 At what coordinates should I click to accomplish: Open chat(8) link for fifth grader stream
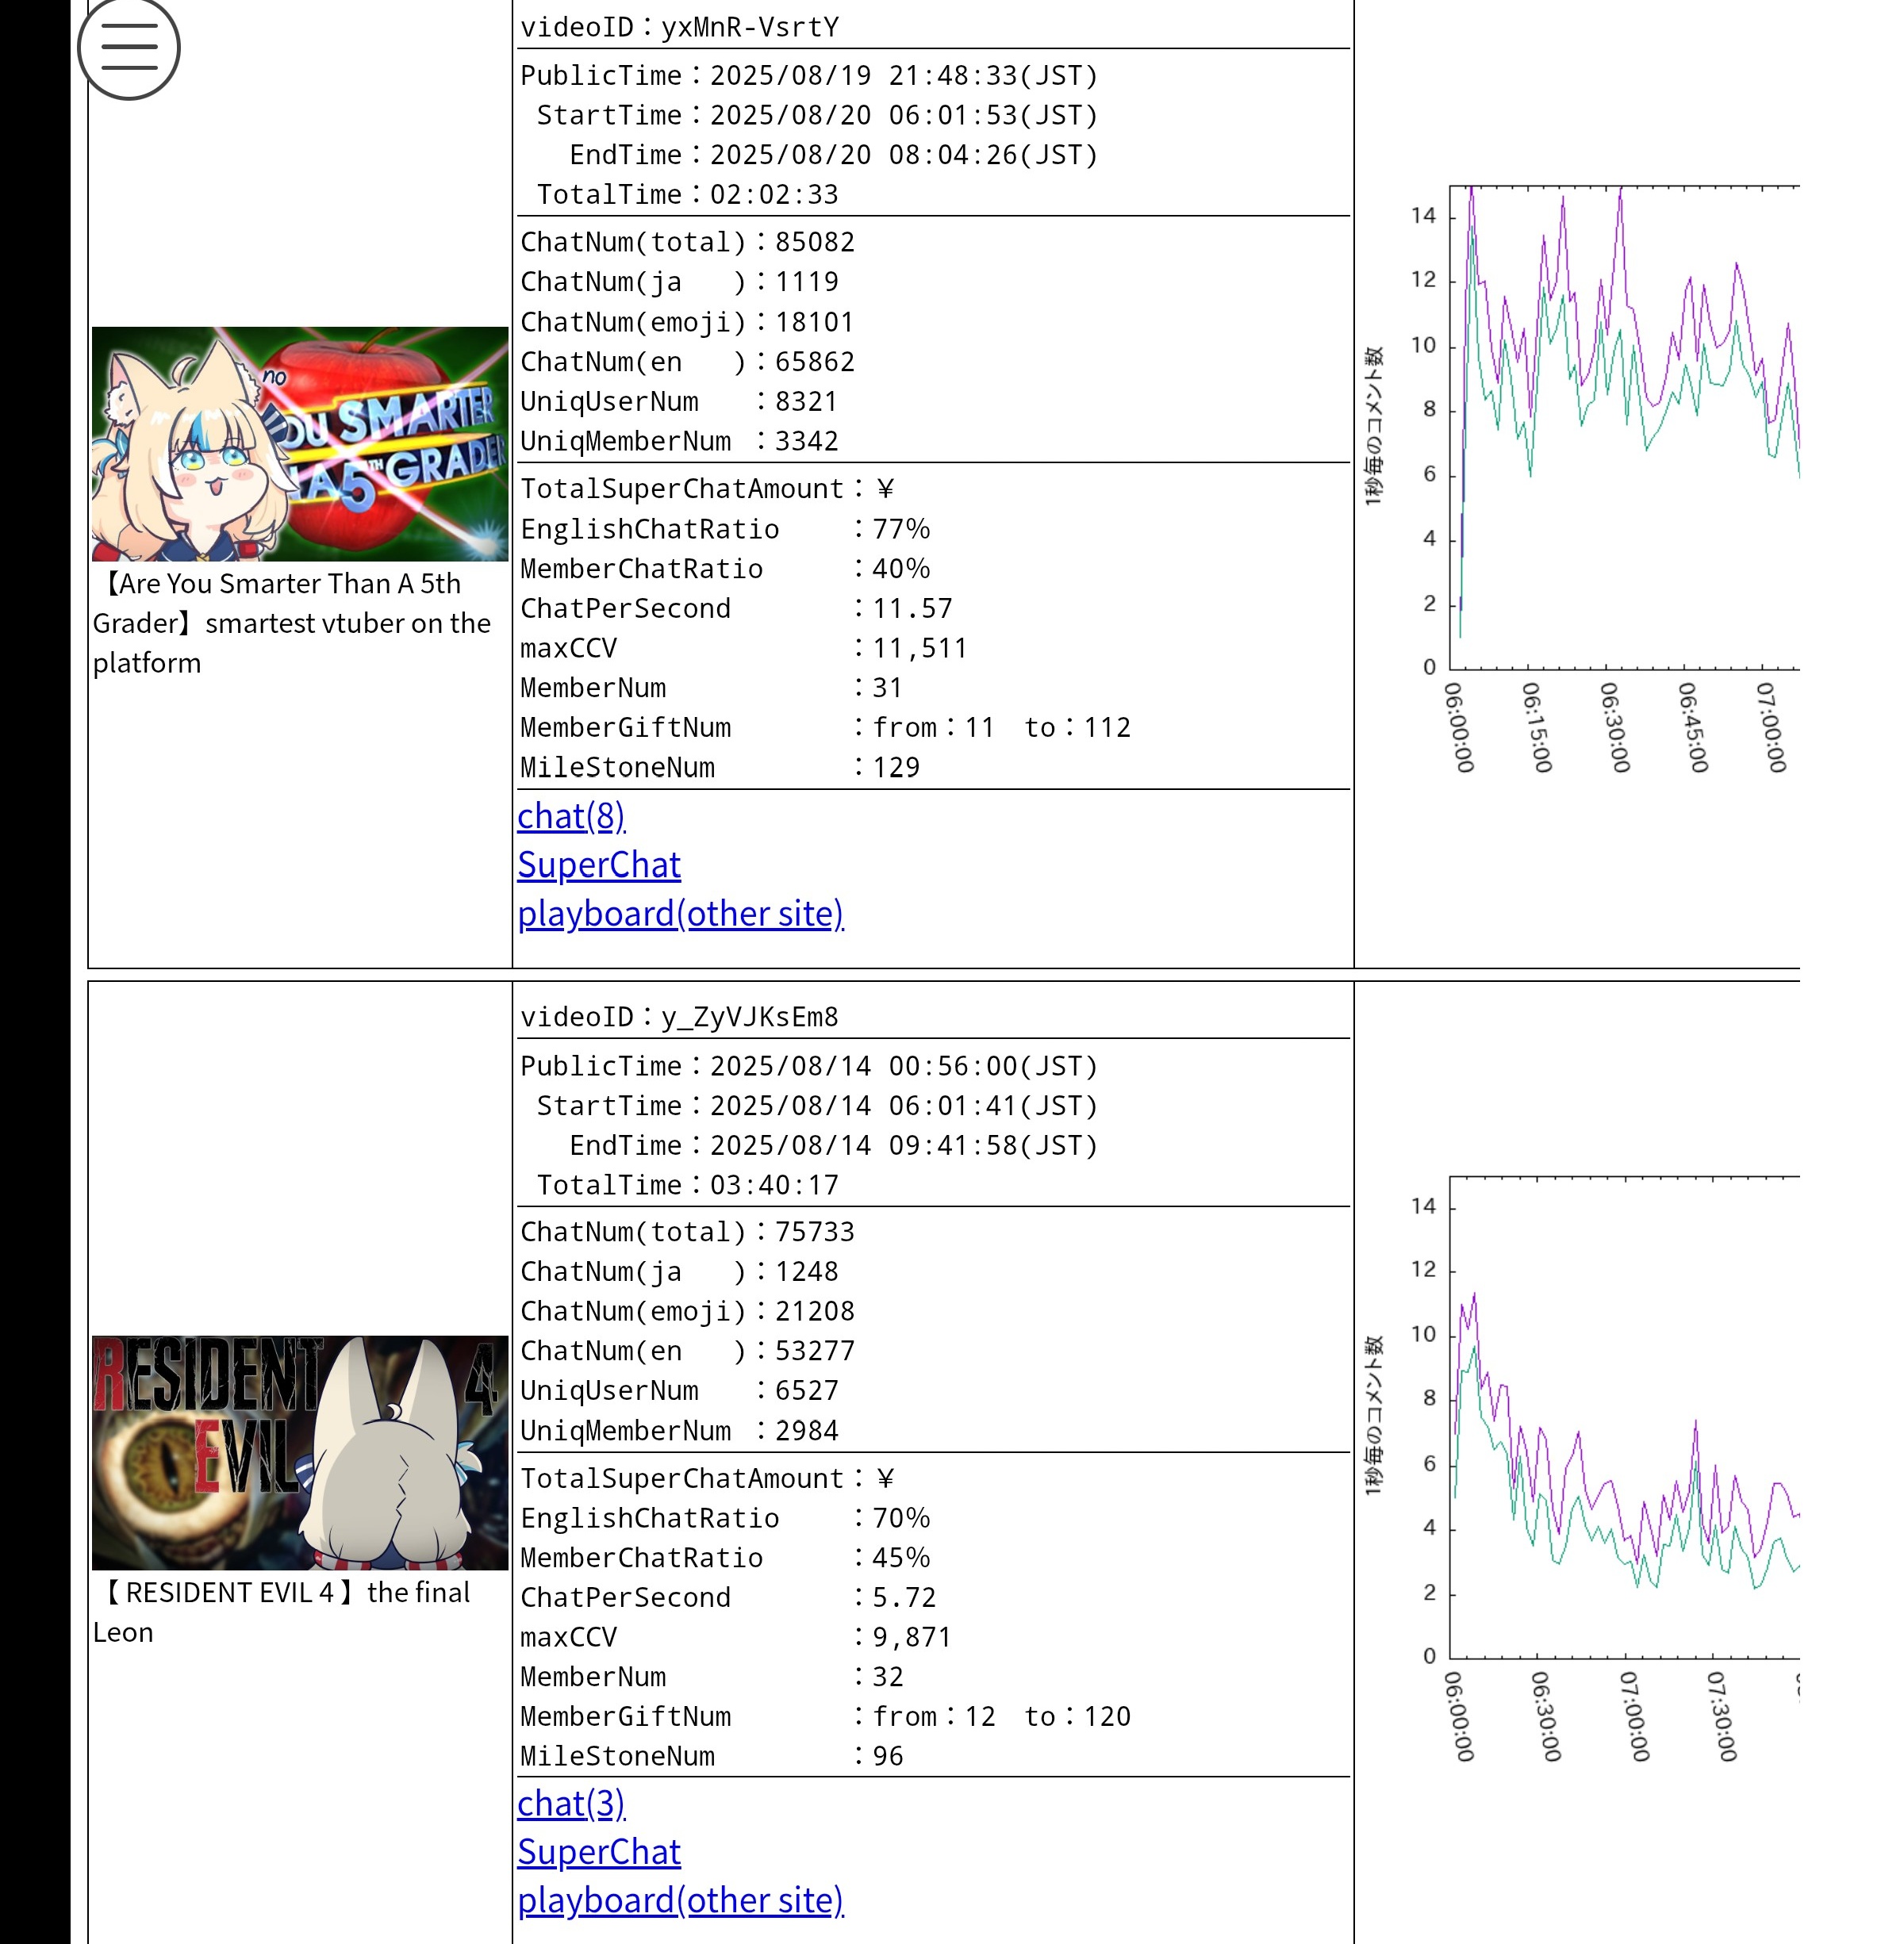571,817
